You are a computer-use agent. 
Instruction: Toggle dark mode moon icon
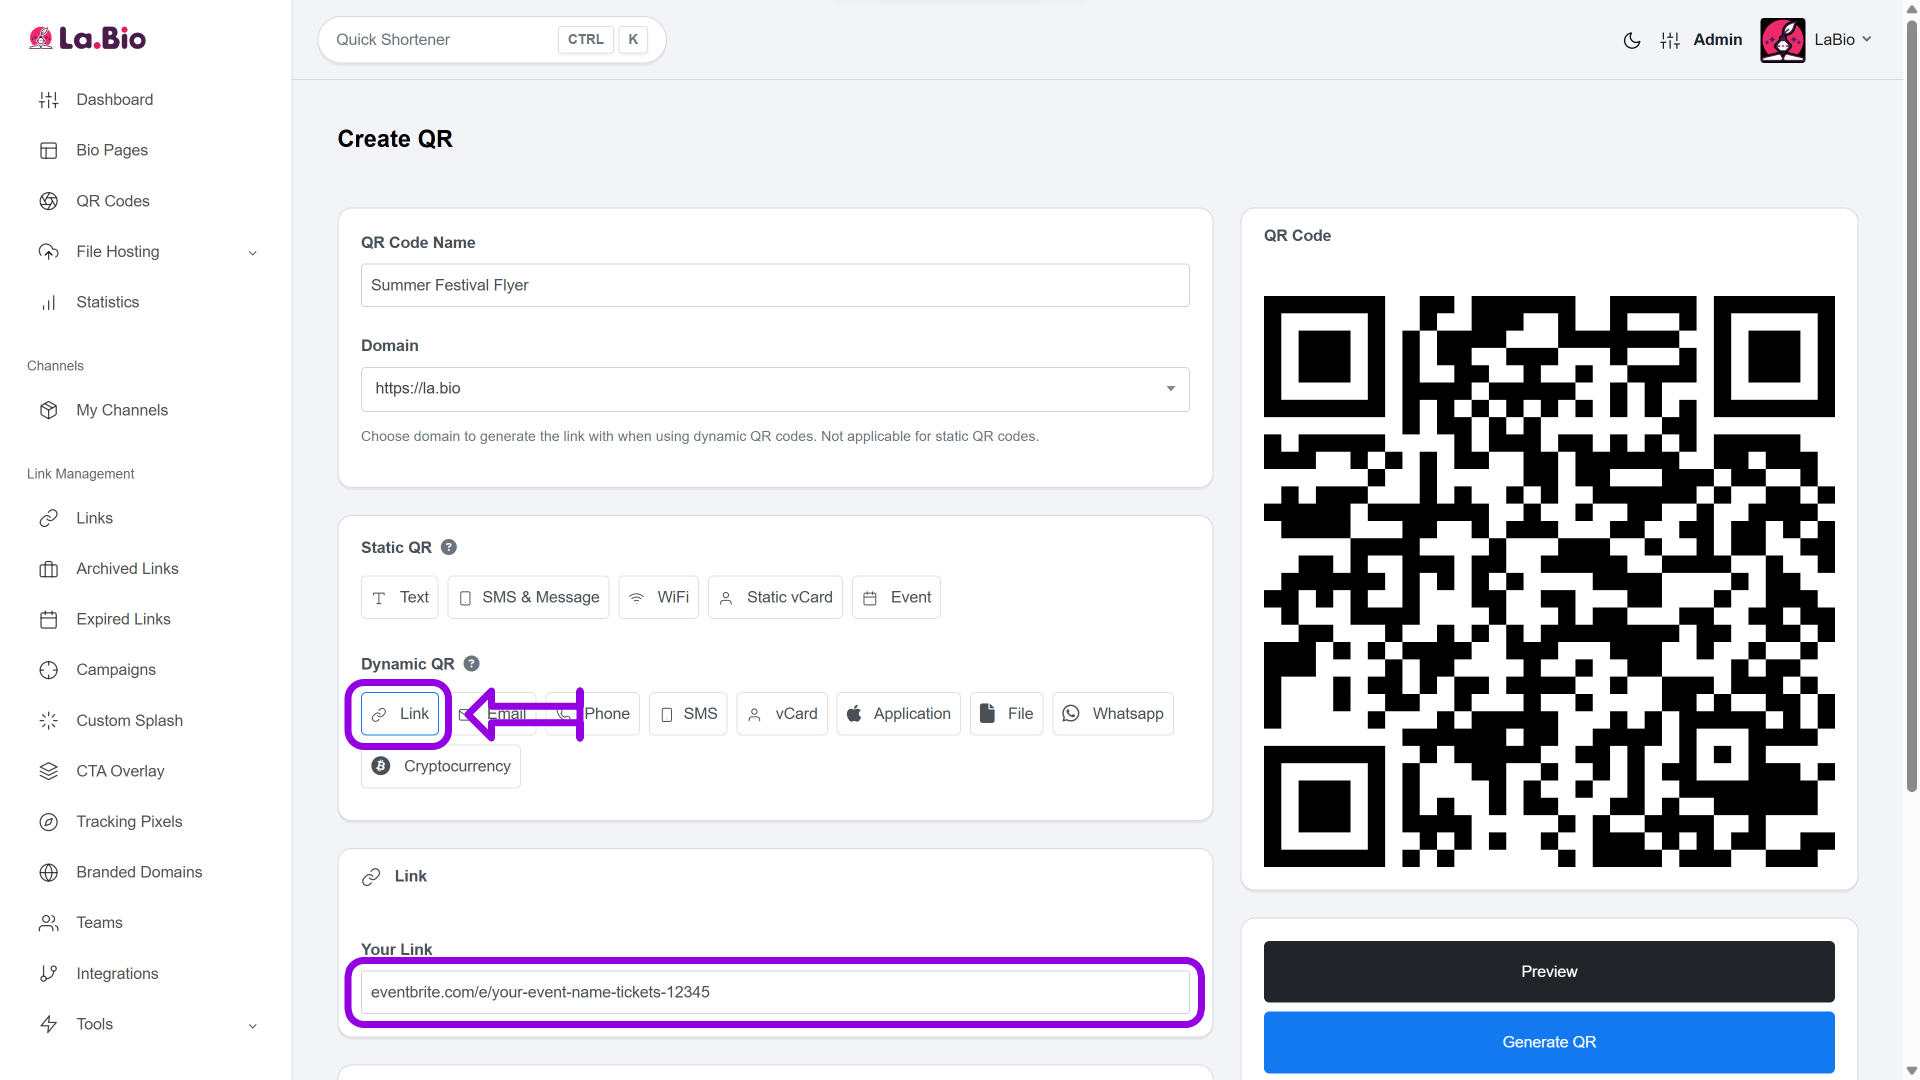(x=1632, y=40)
